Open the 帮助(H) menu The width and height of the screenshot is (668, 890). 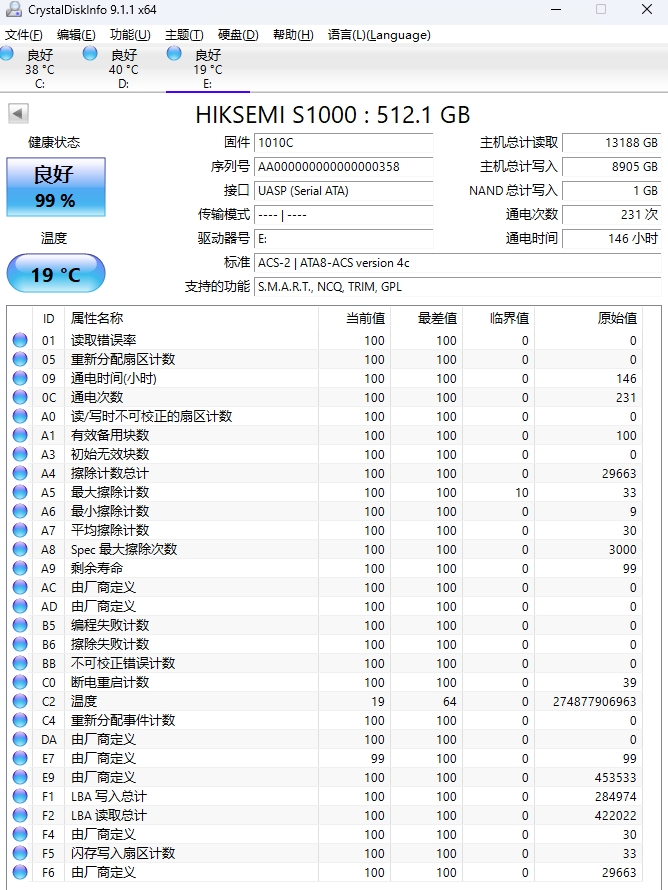(x=293, y=35)
